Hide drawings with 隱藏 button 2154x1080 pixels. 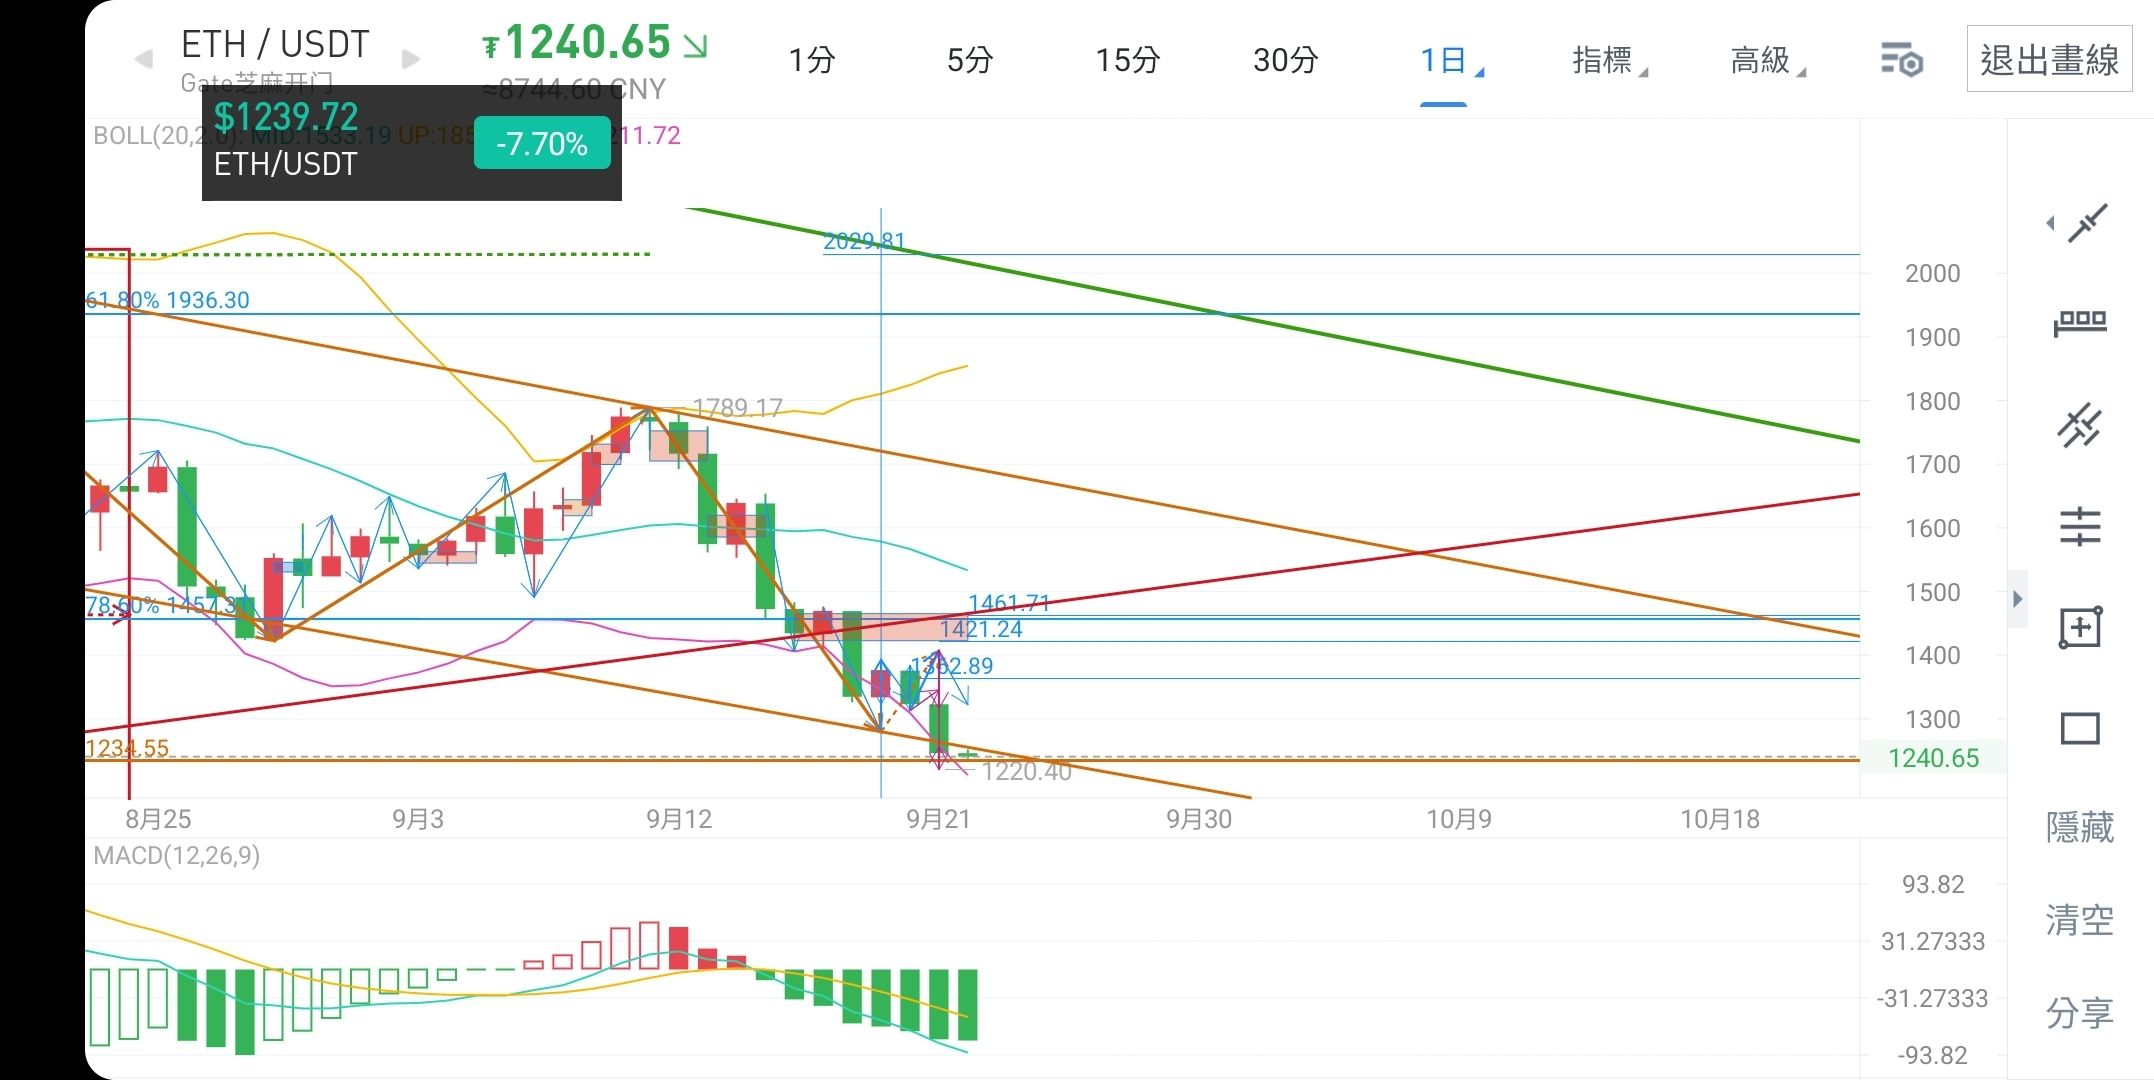(2080, 828)
